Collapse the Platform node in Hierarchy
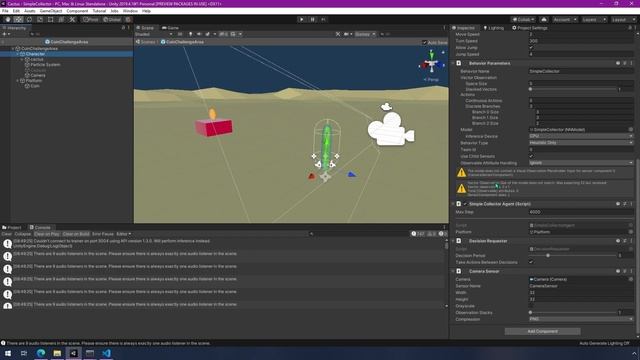 [18, 81]
